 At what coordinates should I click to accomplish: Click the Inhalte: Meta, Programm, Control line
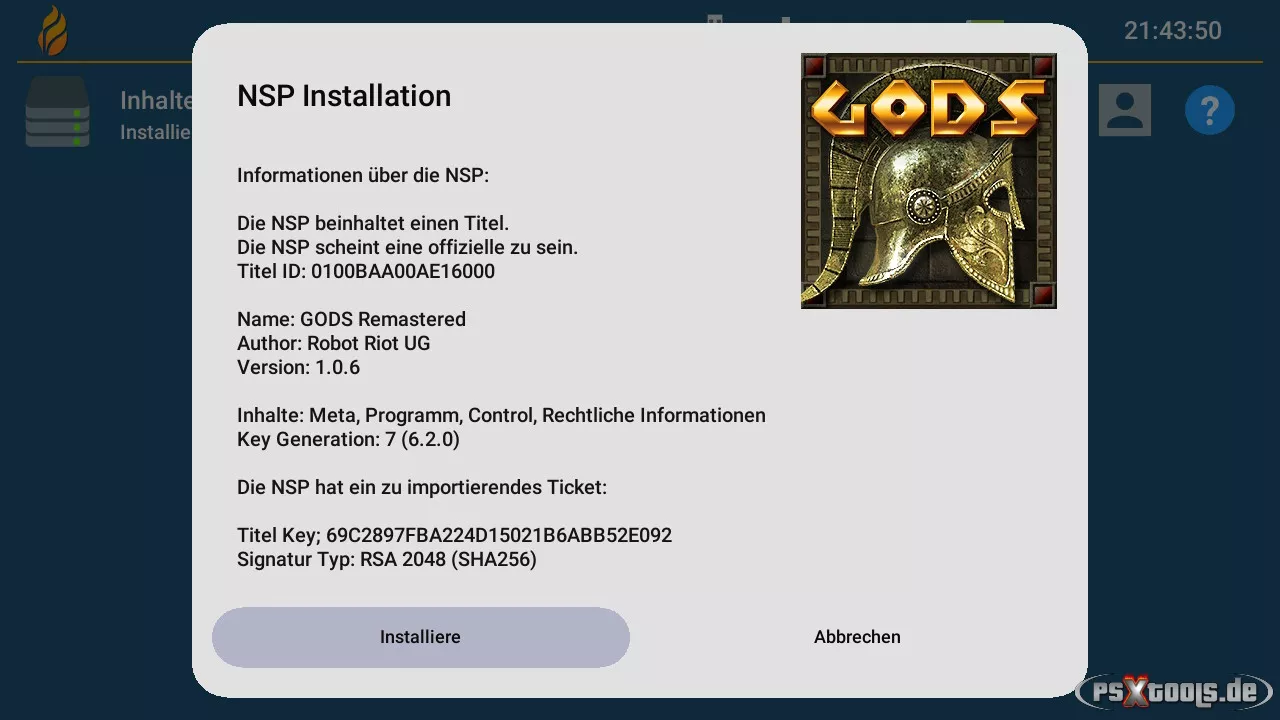click(501, 415)
